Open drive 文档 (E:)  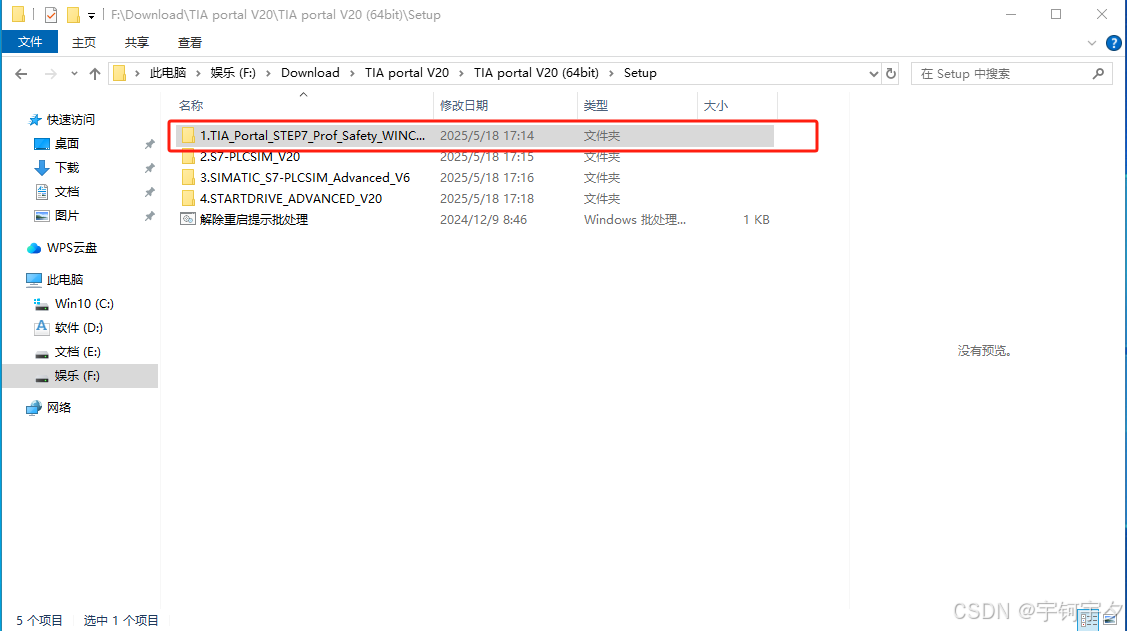78,351
